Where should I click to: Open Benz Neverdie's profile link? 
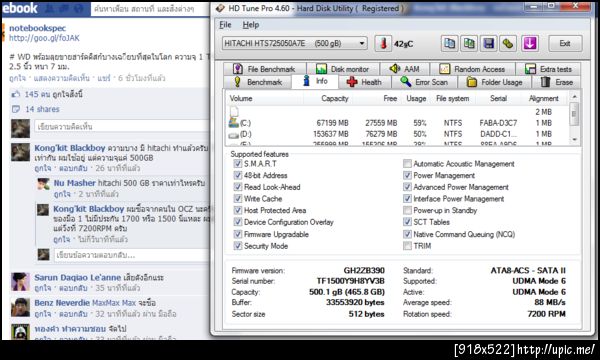(x=62, y=303)
